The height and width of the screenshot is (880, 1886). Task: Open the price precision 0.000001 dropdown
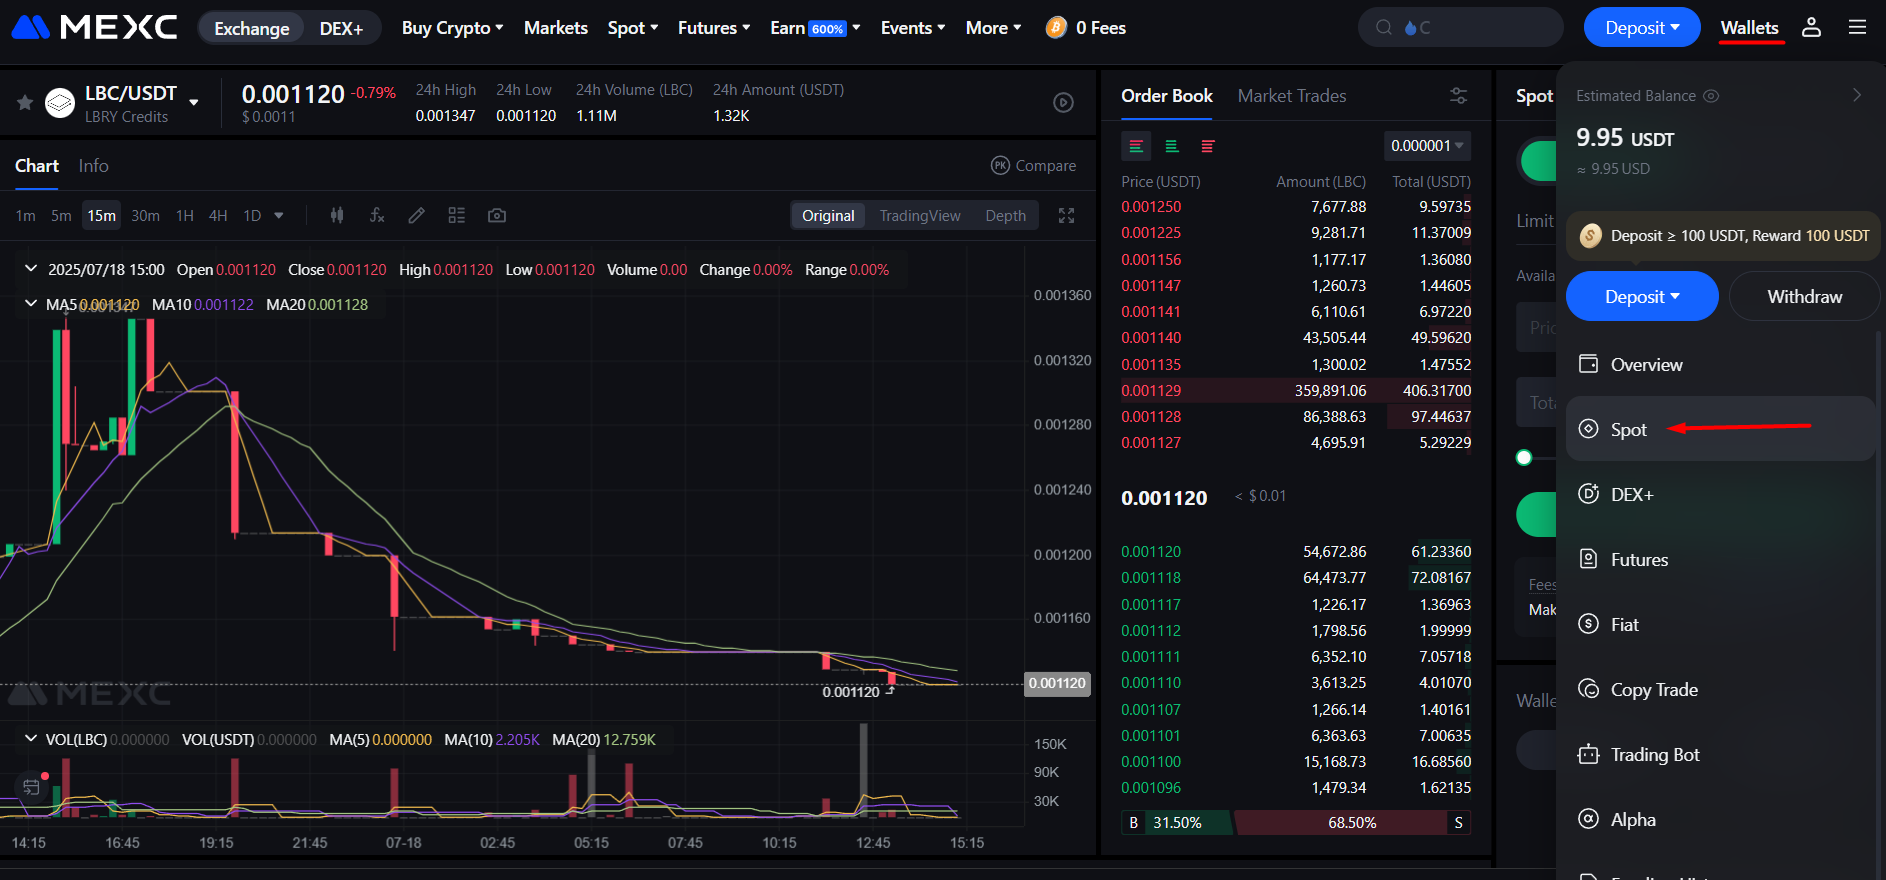click(x=1427, y=146)
